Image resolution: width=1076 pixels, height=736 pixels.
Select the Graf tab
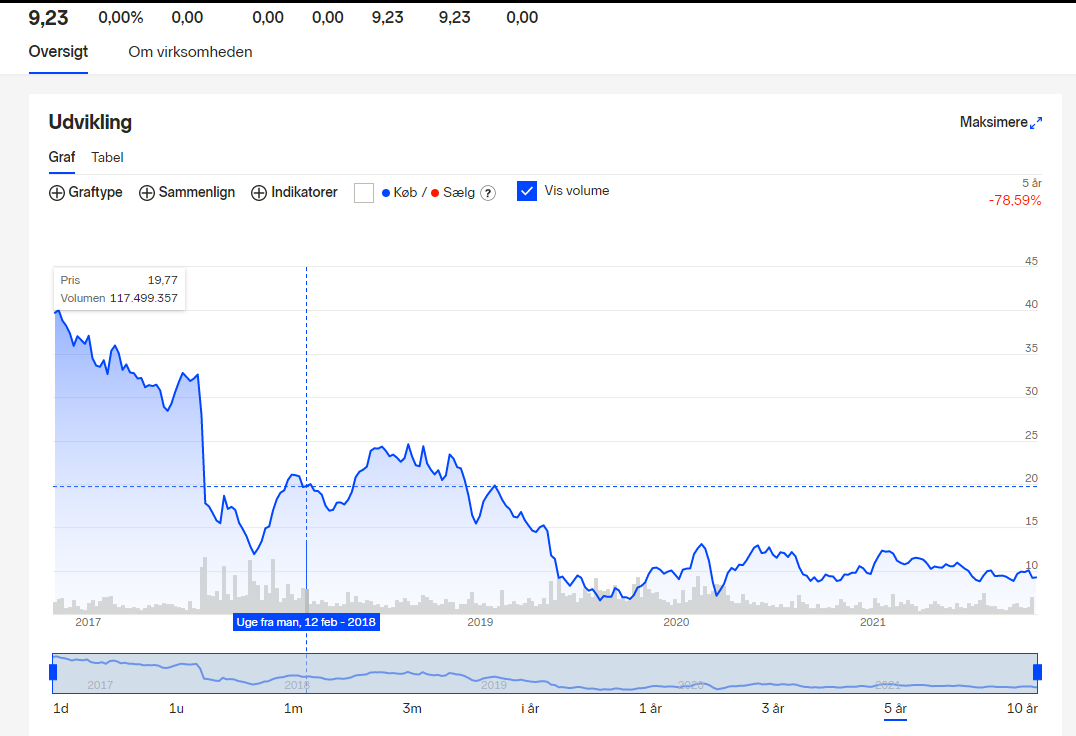tap(62, 157)
